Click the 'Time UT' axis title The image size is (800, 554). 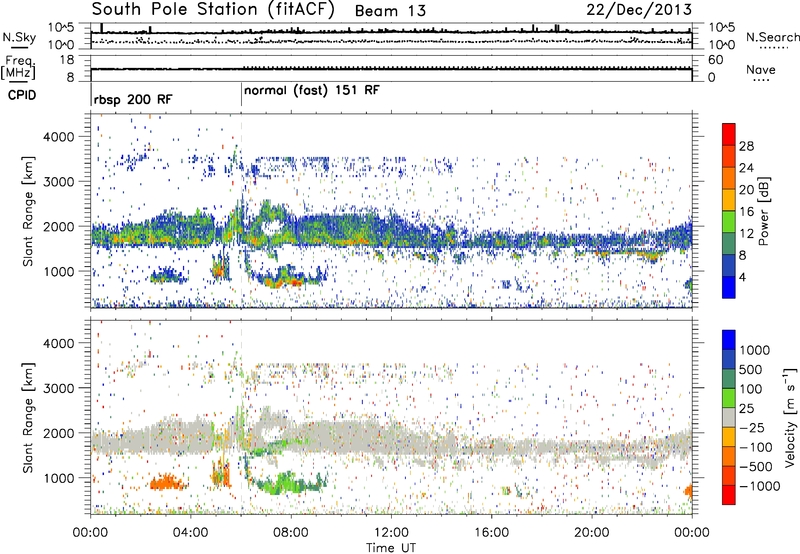click(x=391, y=547)
